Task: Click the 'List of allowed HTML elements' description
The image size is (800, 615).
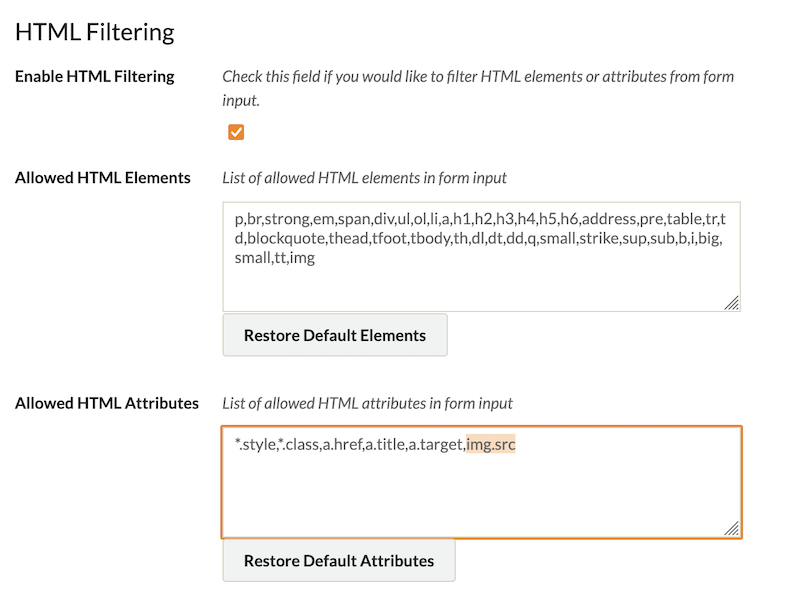Action: point(364,178)
